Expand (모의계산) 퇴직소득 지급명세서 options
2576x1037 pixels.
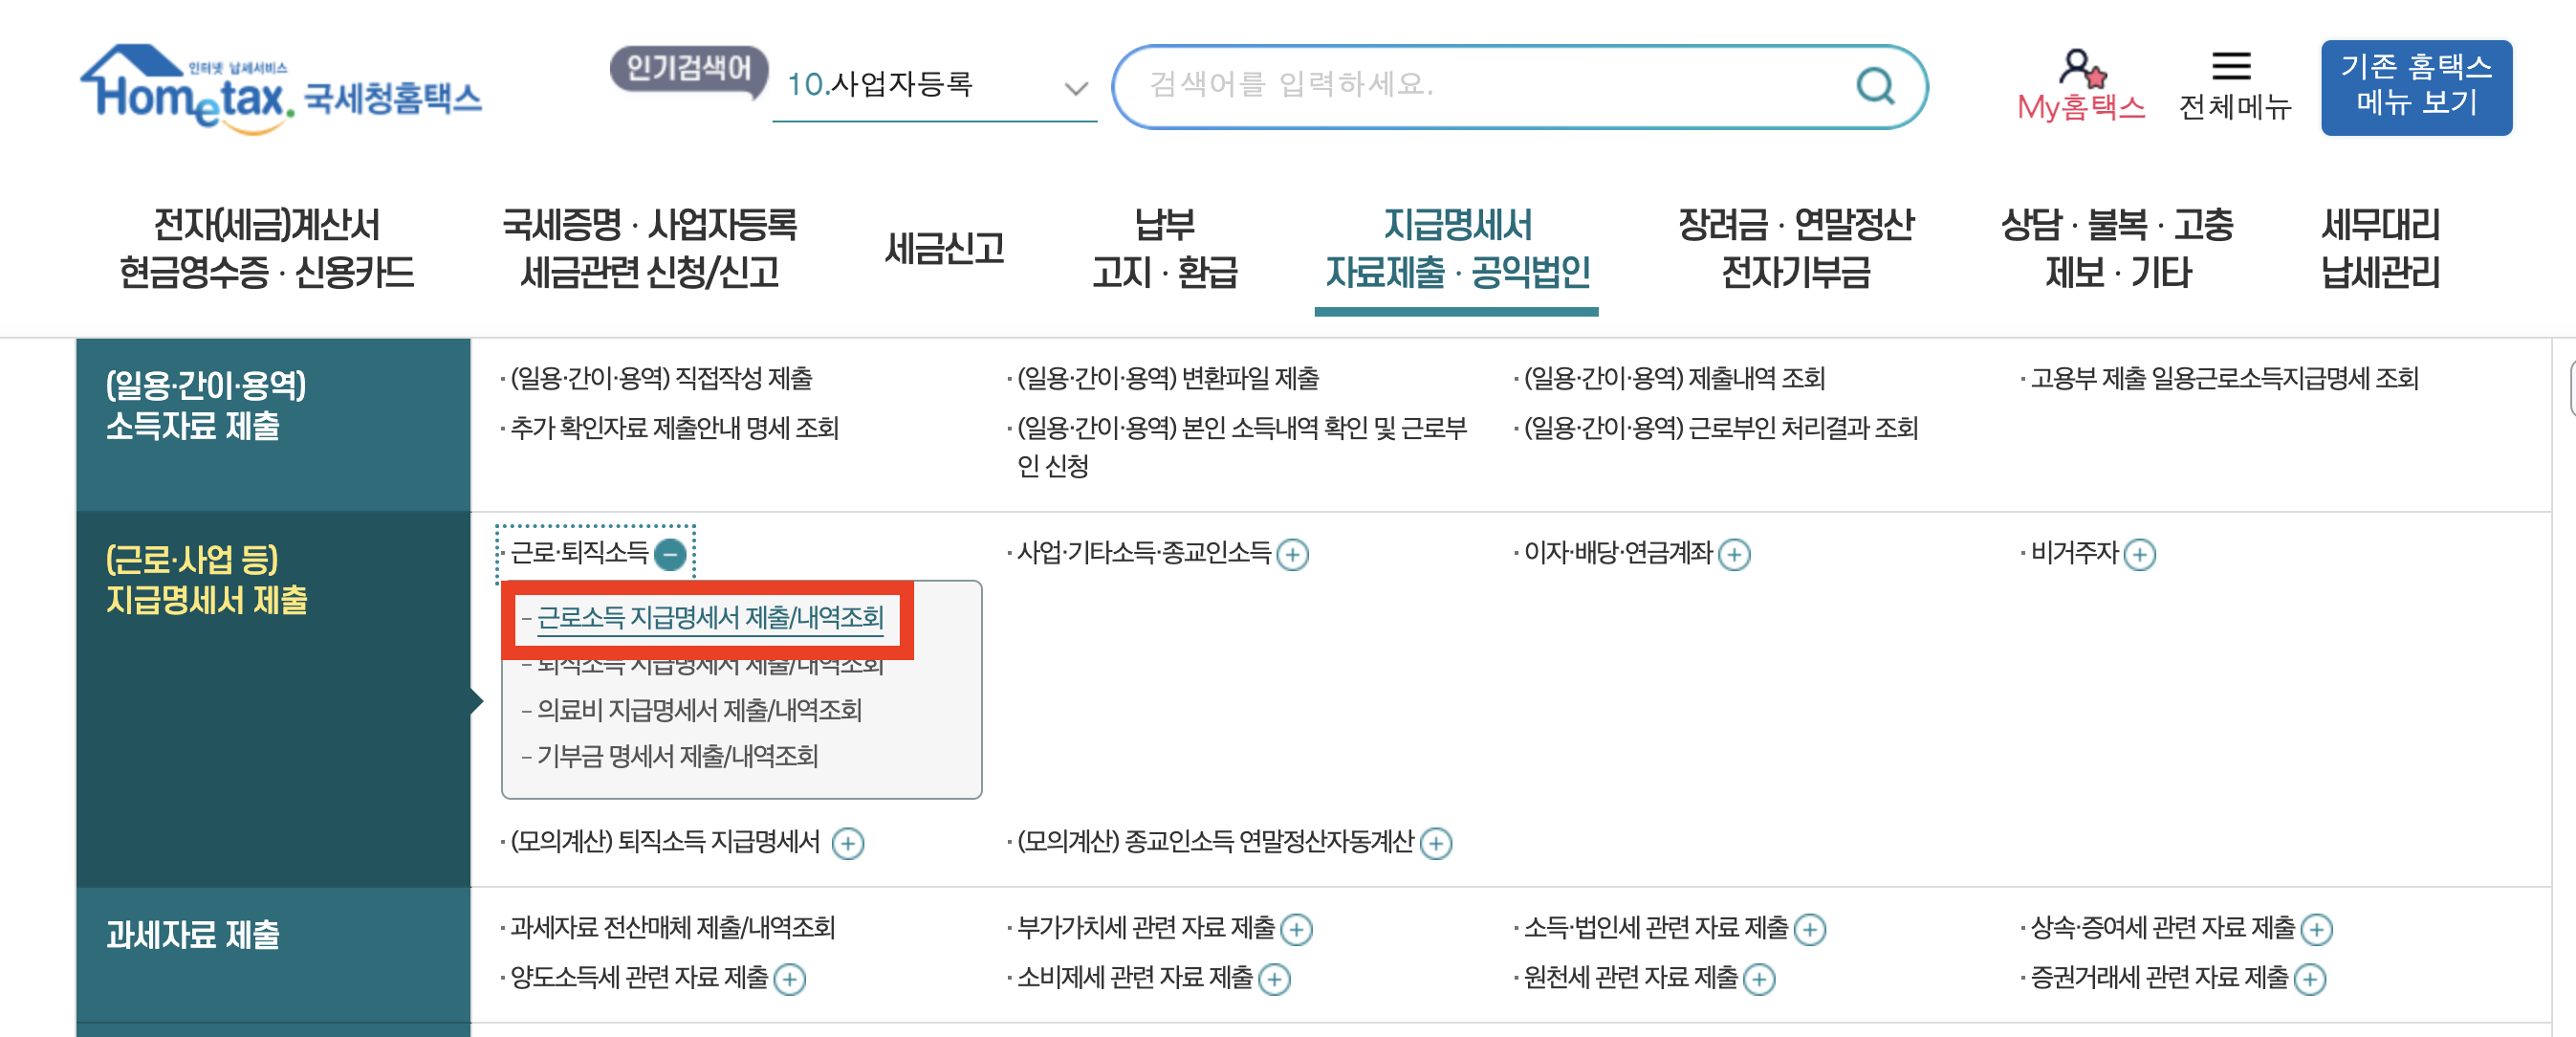[x=851, y=844]
